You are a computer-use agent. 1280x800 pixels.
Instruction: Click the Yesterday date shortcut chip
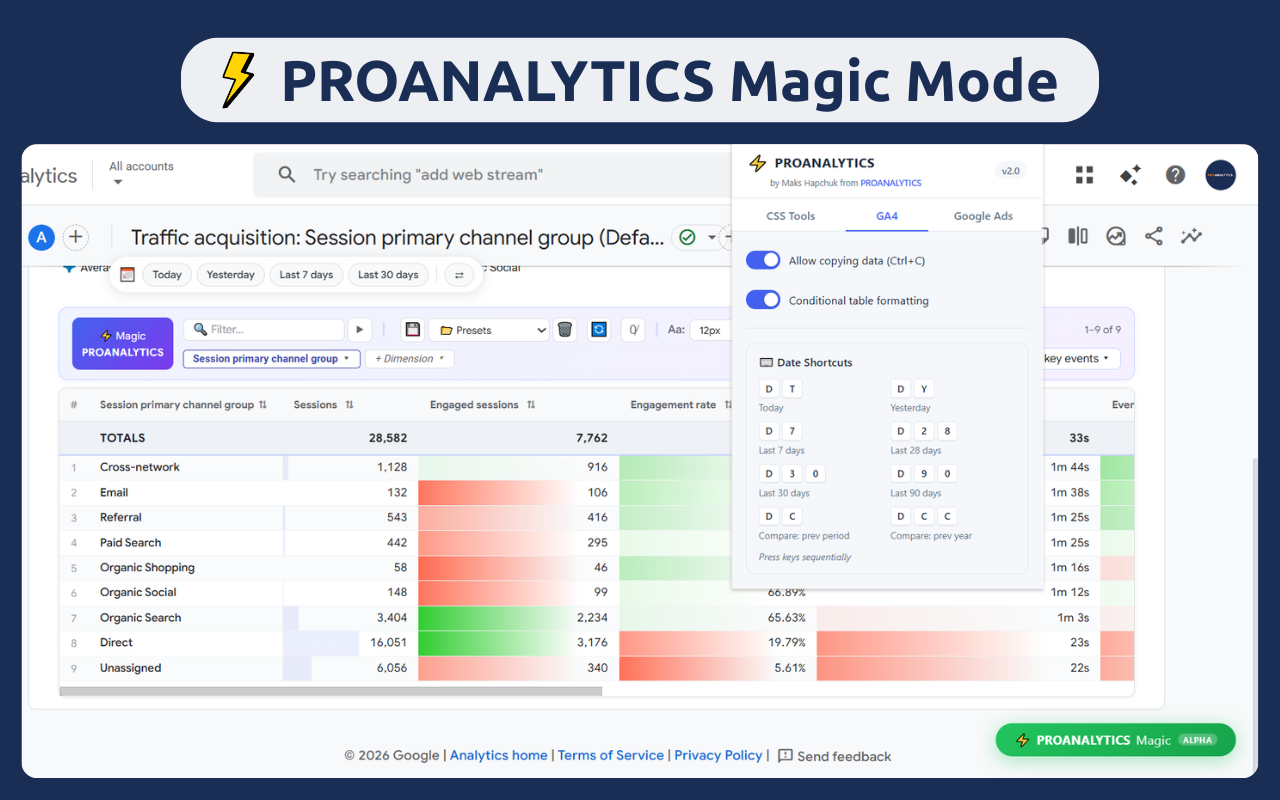[231, 275]
